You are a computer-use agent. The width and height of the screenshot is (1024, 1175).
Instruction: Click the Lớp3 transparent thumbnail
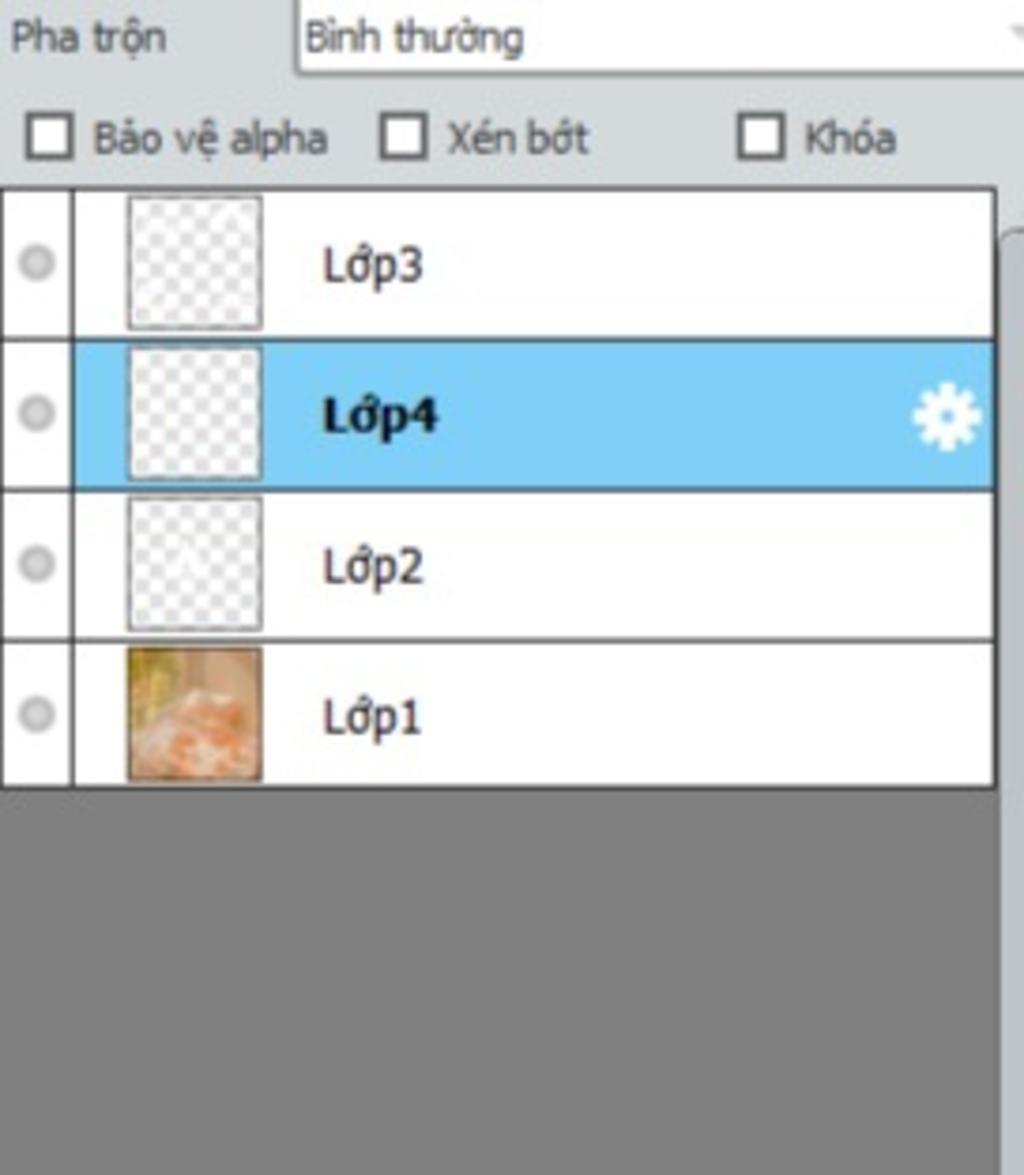tap(195, 263)
